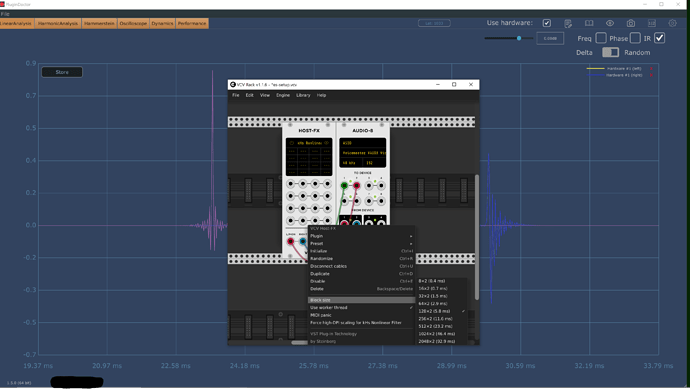690x389 pixels.
Task: Click Duplicate in the context menu
Action: coord(361,274)
